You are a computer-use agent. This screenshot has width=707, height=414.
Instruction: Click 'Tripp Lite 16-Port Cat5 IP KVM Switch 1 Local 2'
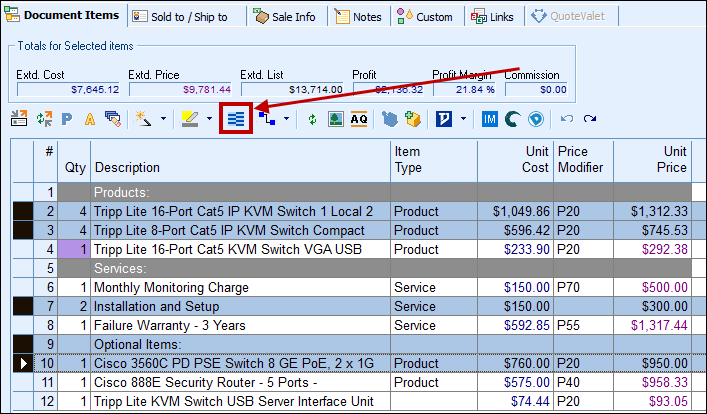tap(233, 211)
